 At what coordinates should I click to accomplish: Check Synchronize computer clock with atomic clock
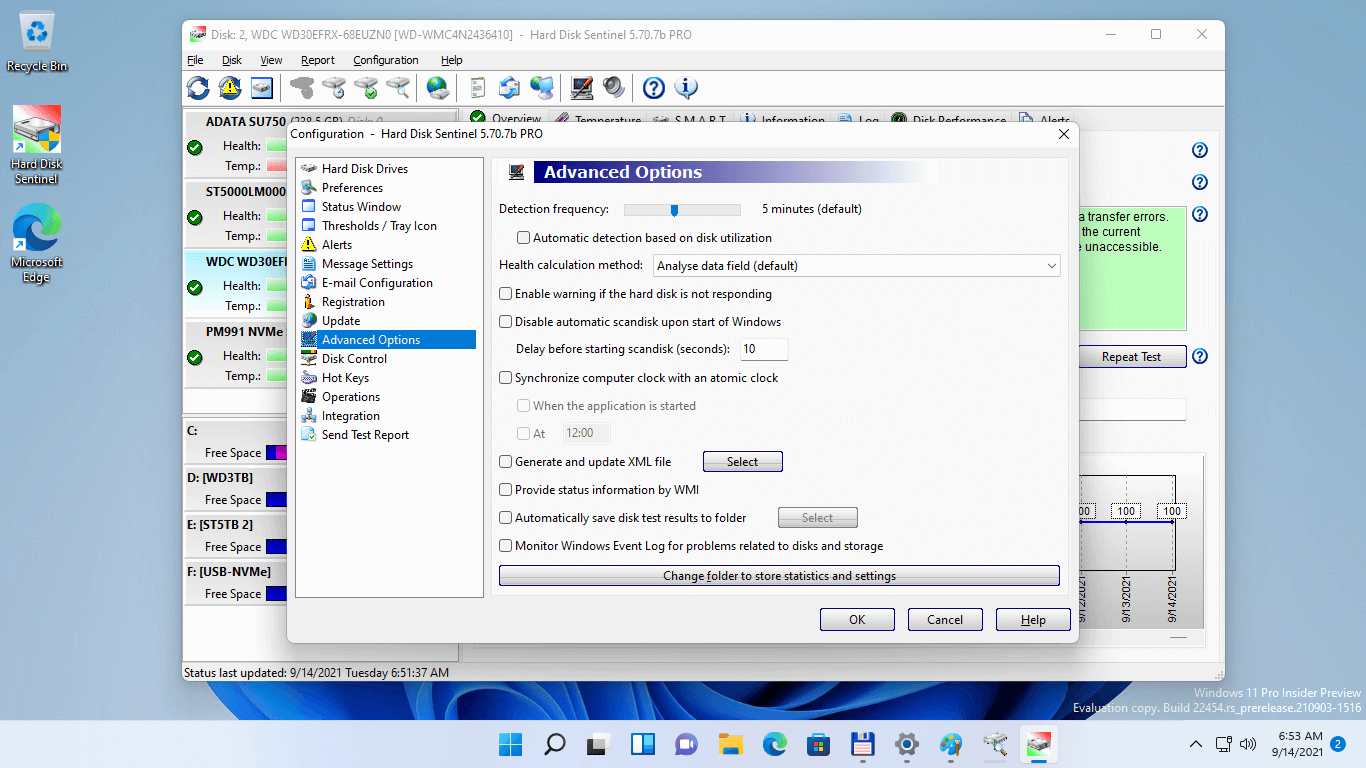point(506,378)
